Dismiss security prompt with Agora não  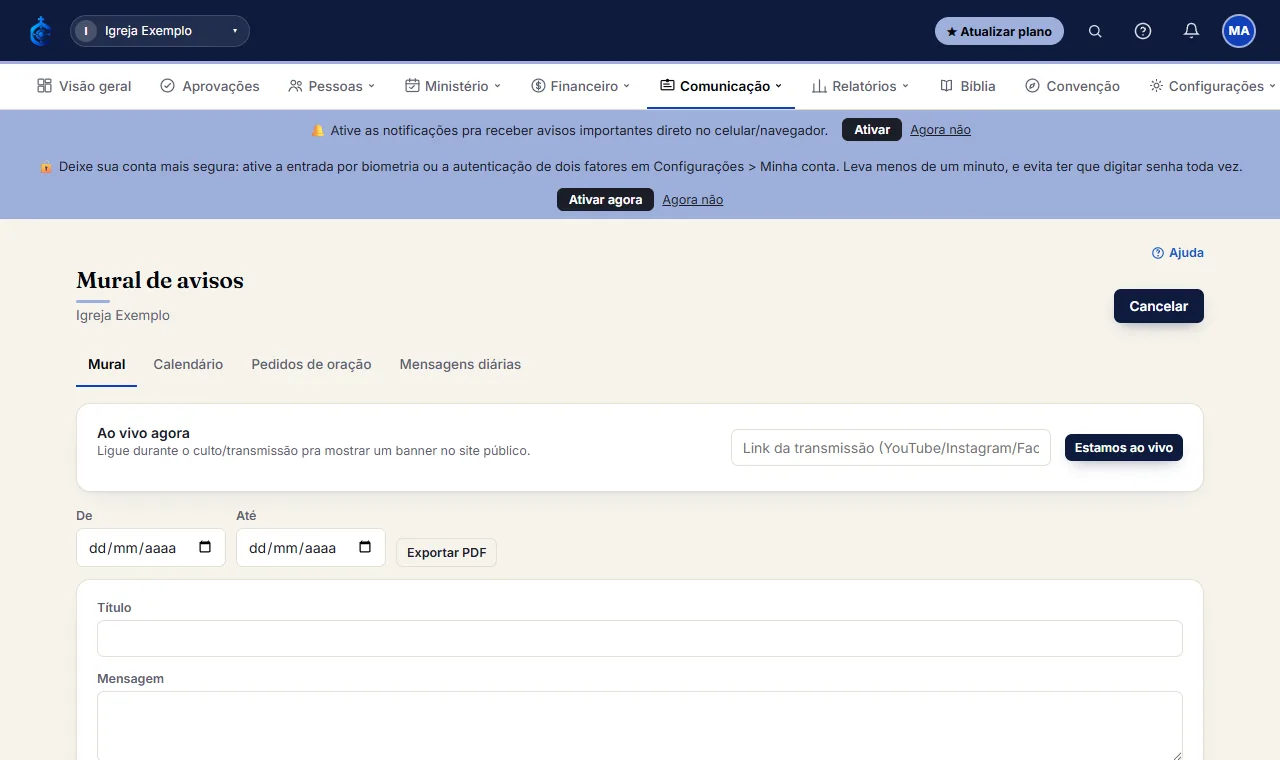click(x=692, y=200)
